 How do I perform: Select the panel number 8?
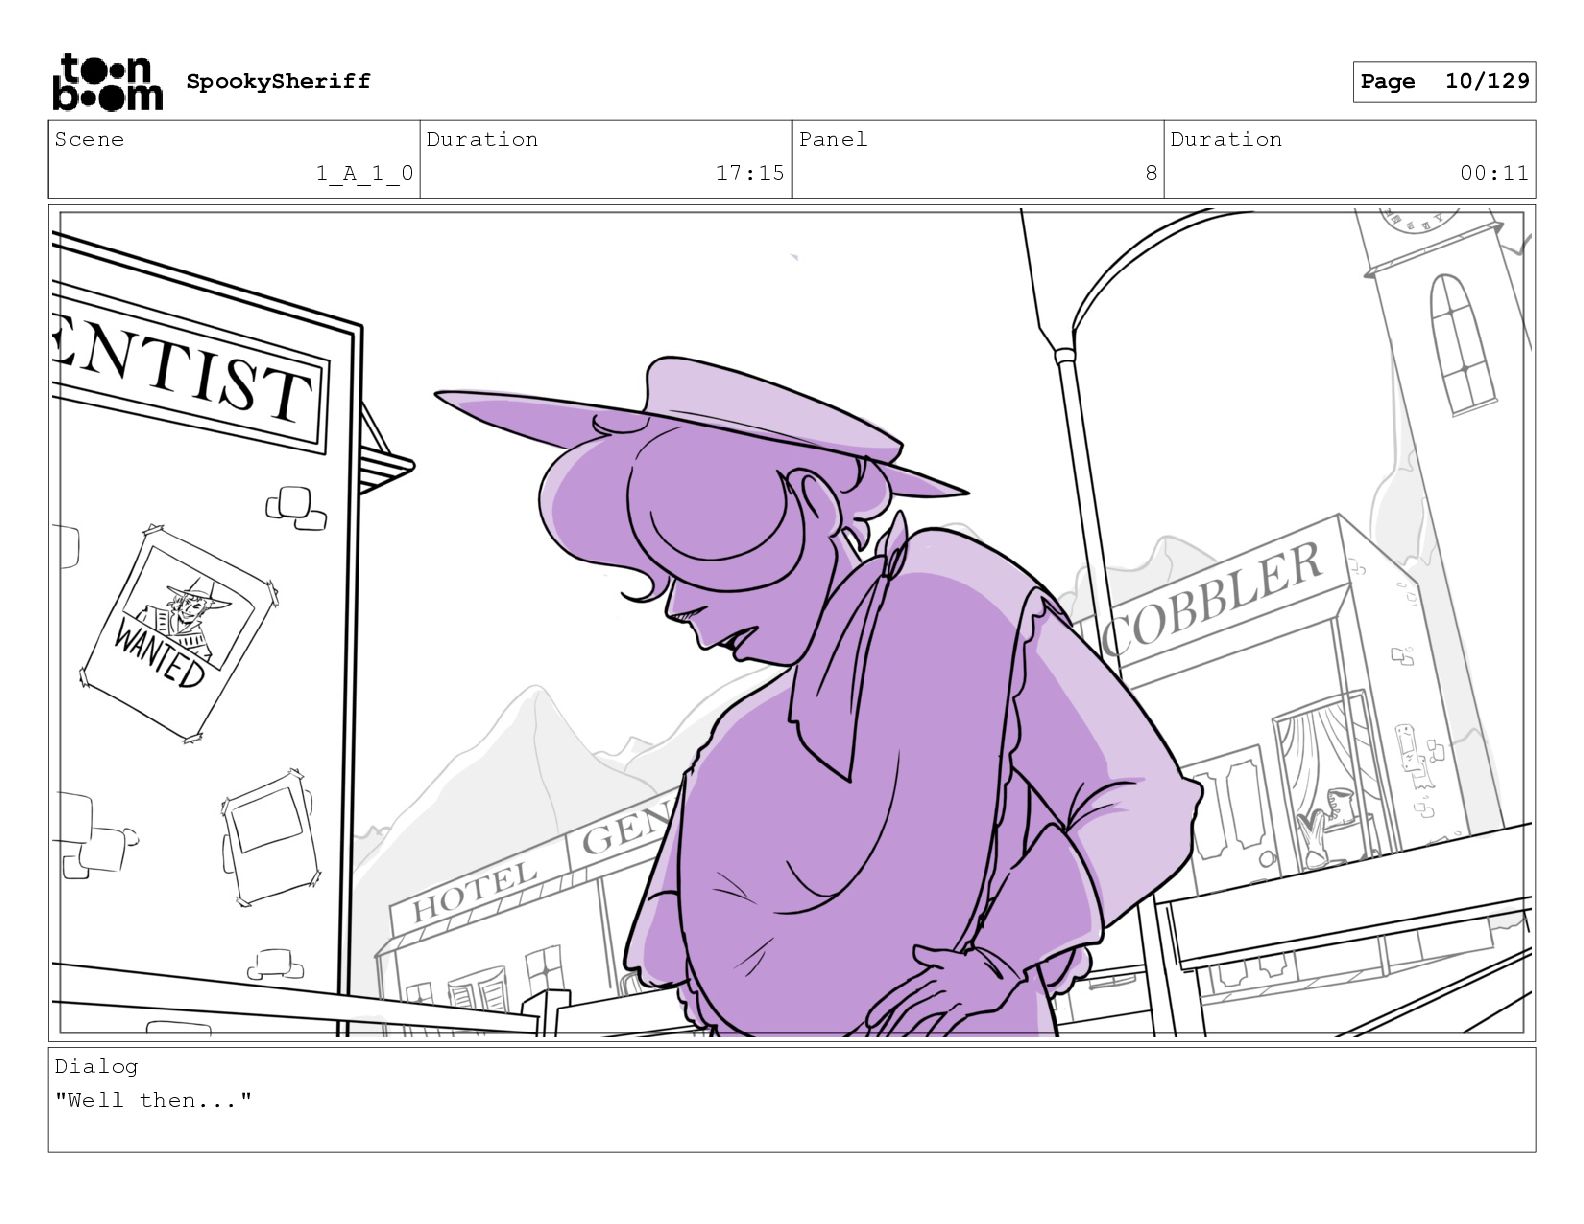click(x=1151, y=173)
